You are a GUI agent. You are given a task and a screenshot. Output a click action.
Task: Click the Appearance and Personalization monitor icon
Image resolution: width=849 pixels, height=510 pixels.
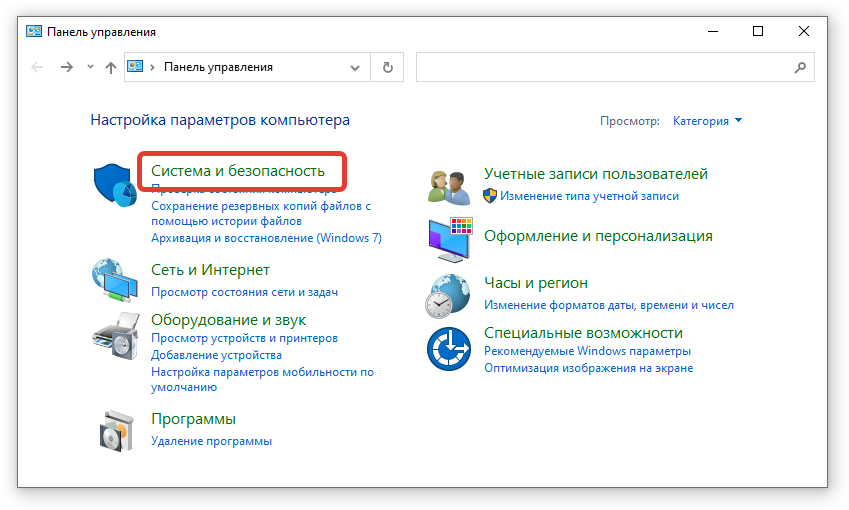coord(449,237)
